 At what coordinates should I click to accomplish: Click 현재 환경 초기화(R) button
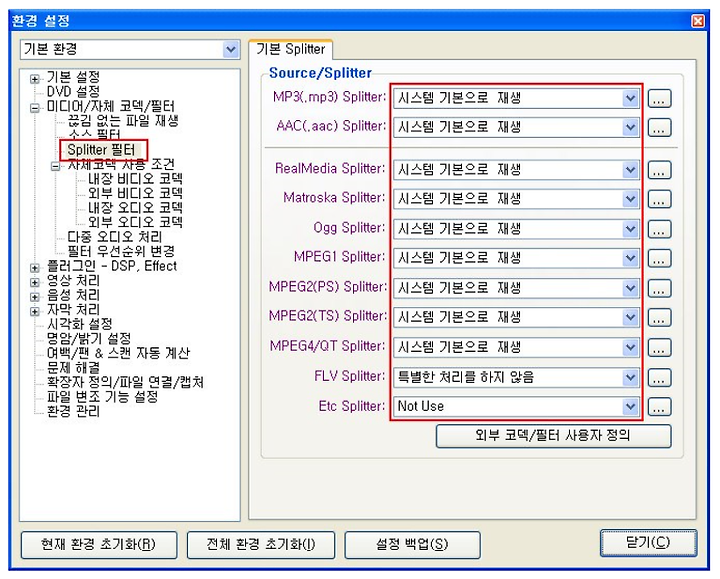click(x=99, y=545)
